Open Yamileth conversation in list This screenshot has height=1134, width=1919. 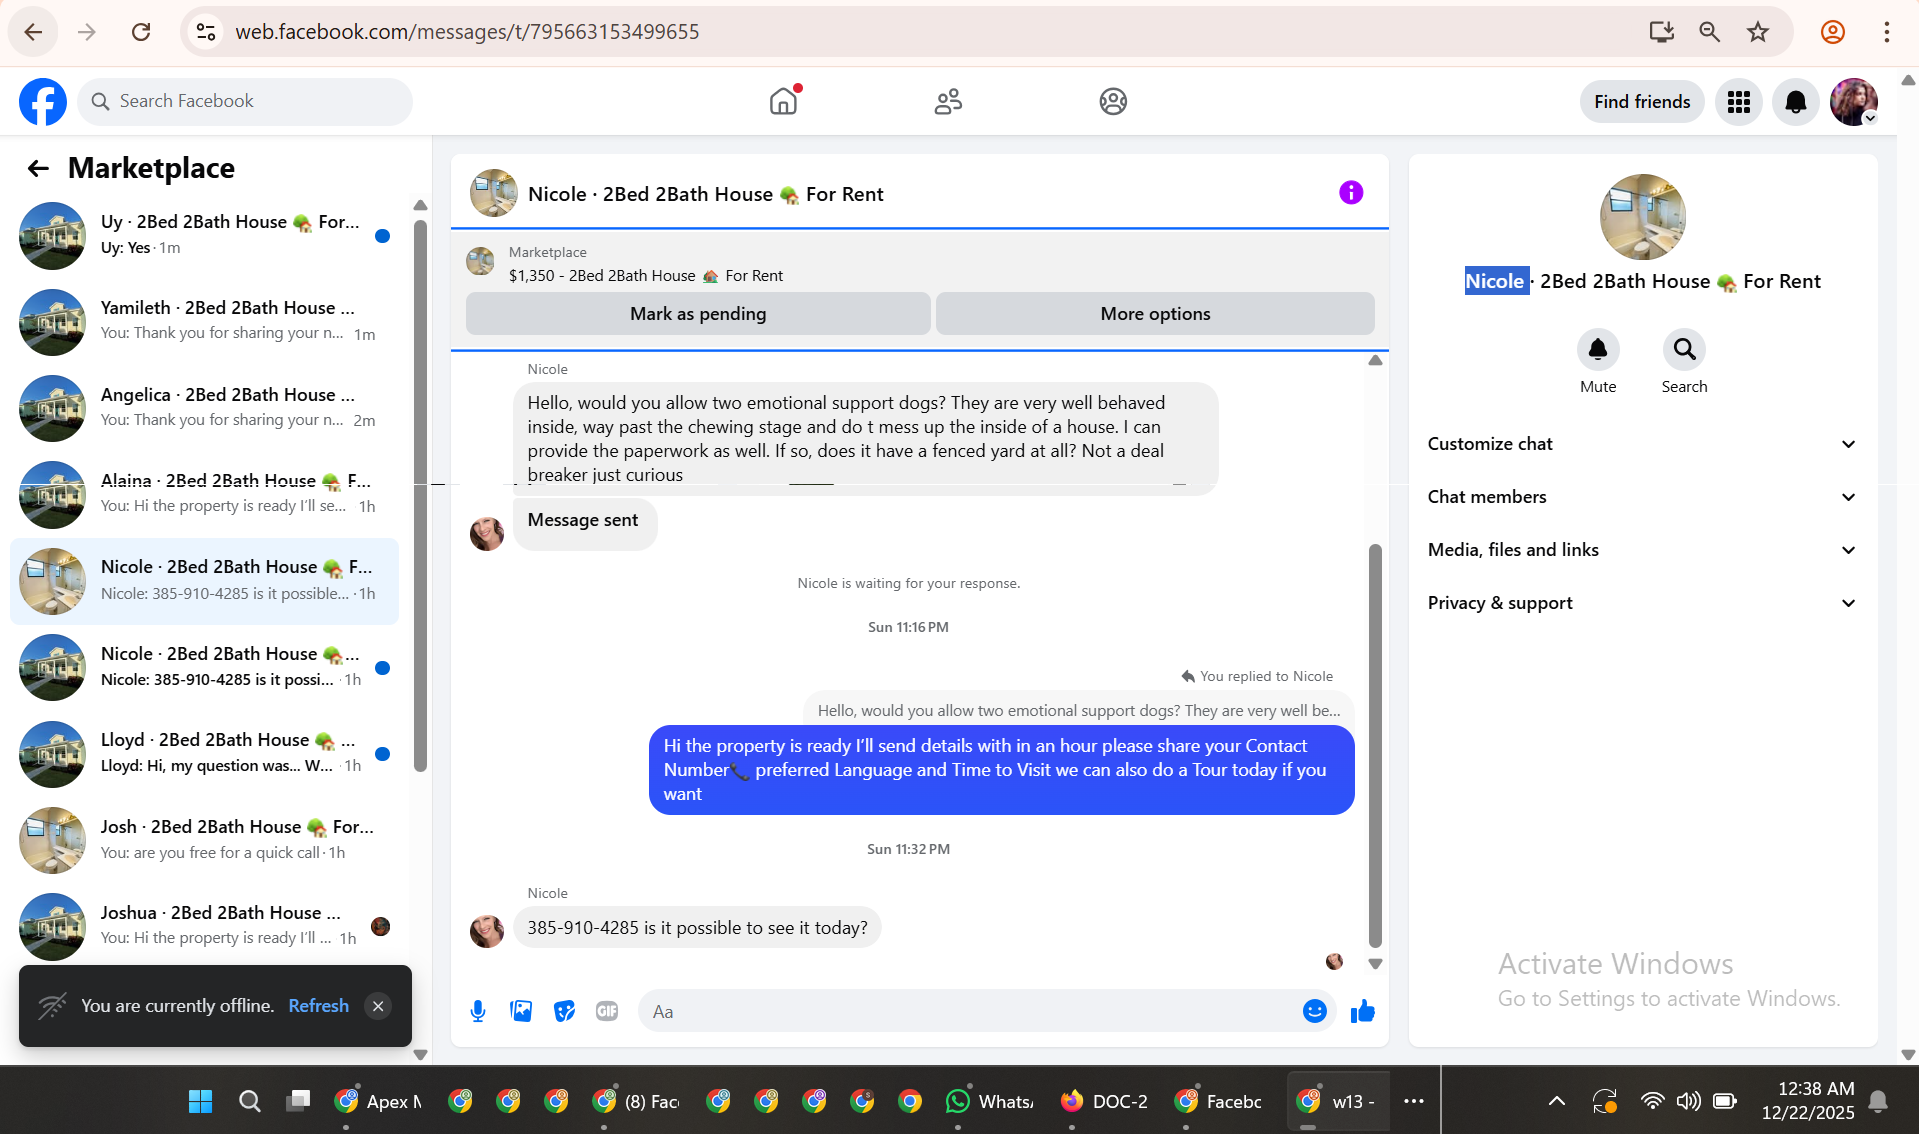204,322
